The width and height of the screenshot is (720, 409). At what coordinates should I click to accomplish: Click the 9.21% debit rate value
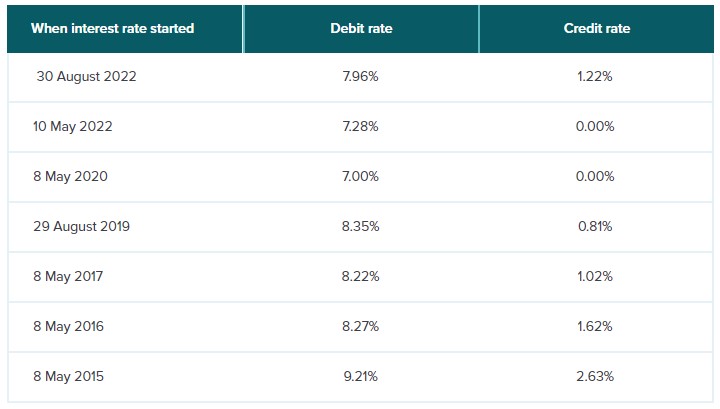click(361, 376)
